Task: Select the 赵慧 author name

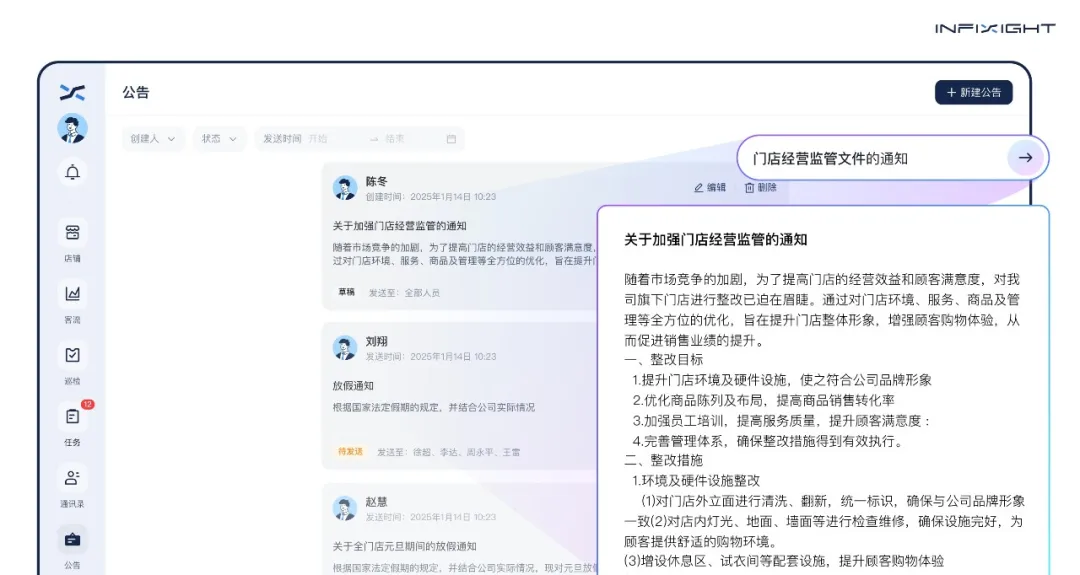Action: pos(377,501)
